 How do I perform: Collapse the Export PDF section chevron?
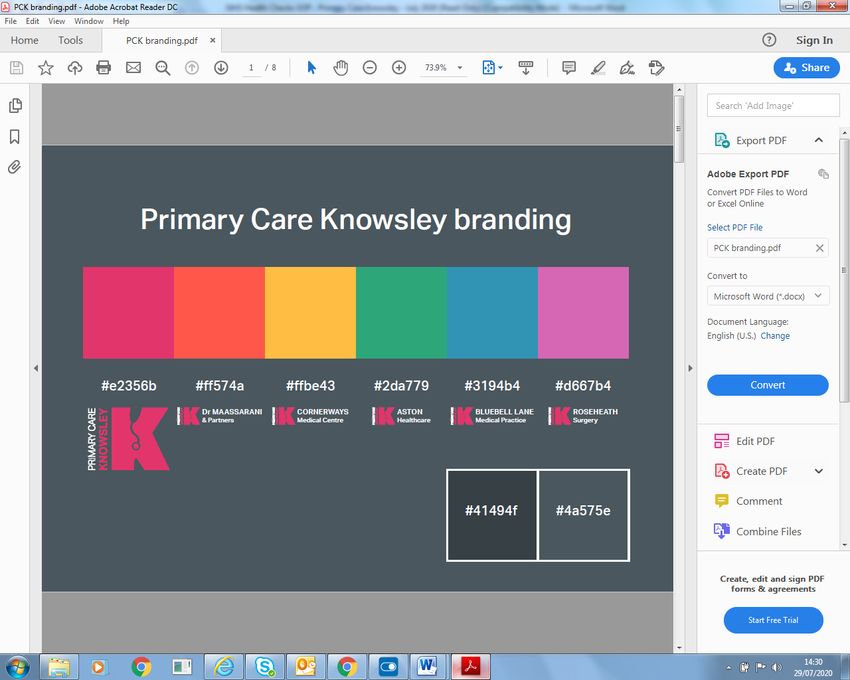(819, 140)
